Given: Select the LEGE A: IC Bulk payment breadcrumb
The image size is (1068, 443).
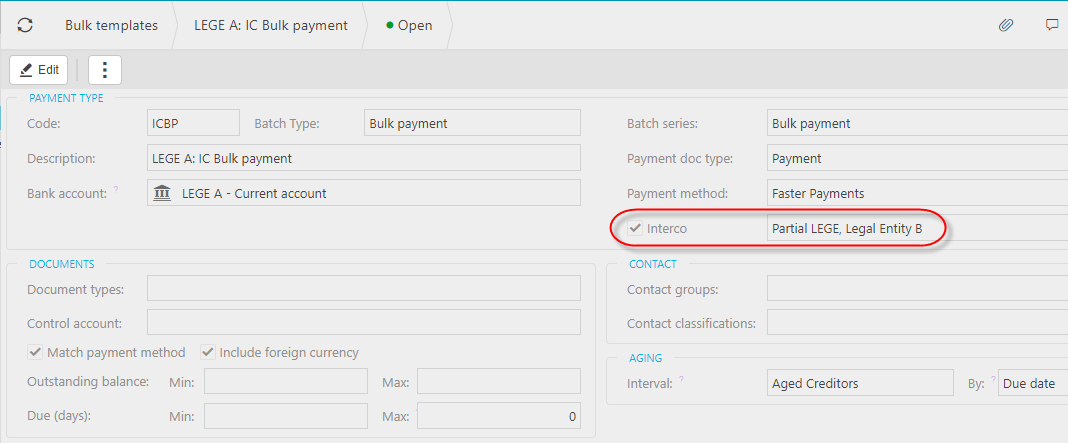Looking at the screenshot, I should (x=270, y=25).
